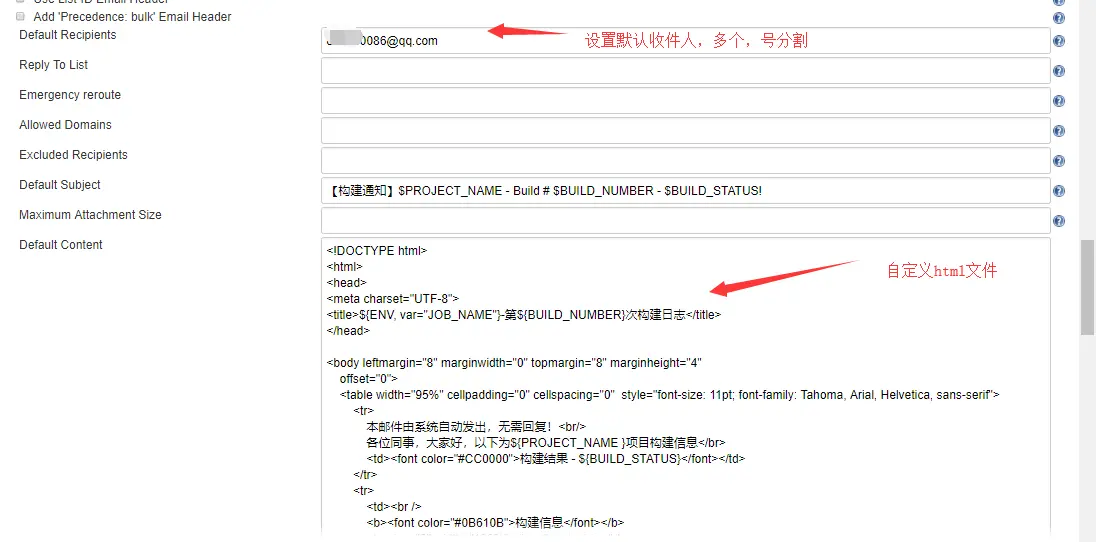Click the page's vertical scrollbar thumb
1096x542 pixels.
tap(1088, 287)
